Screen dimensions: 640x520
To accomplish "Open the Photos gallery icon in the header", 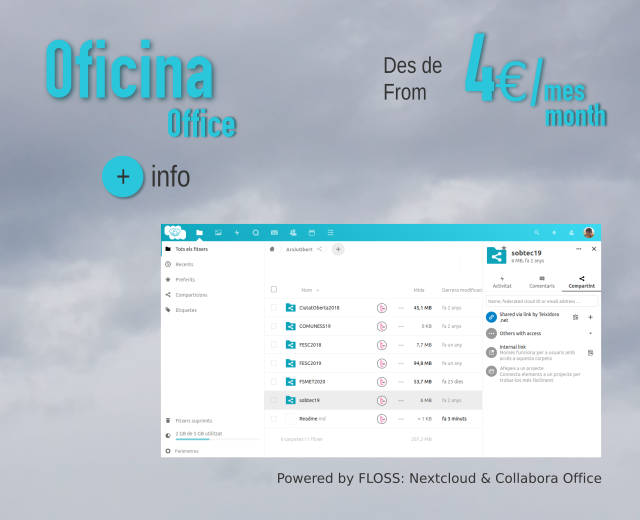I will [x=218, y=233].
